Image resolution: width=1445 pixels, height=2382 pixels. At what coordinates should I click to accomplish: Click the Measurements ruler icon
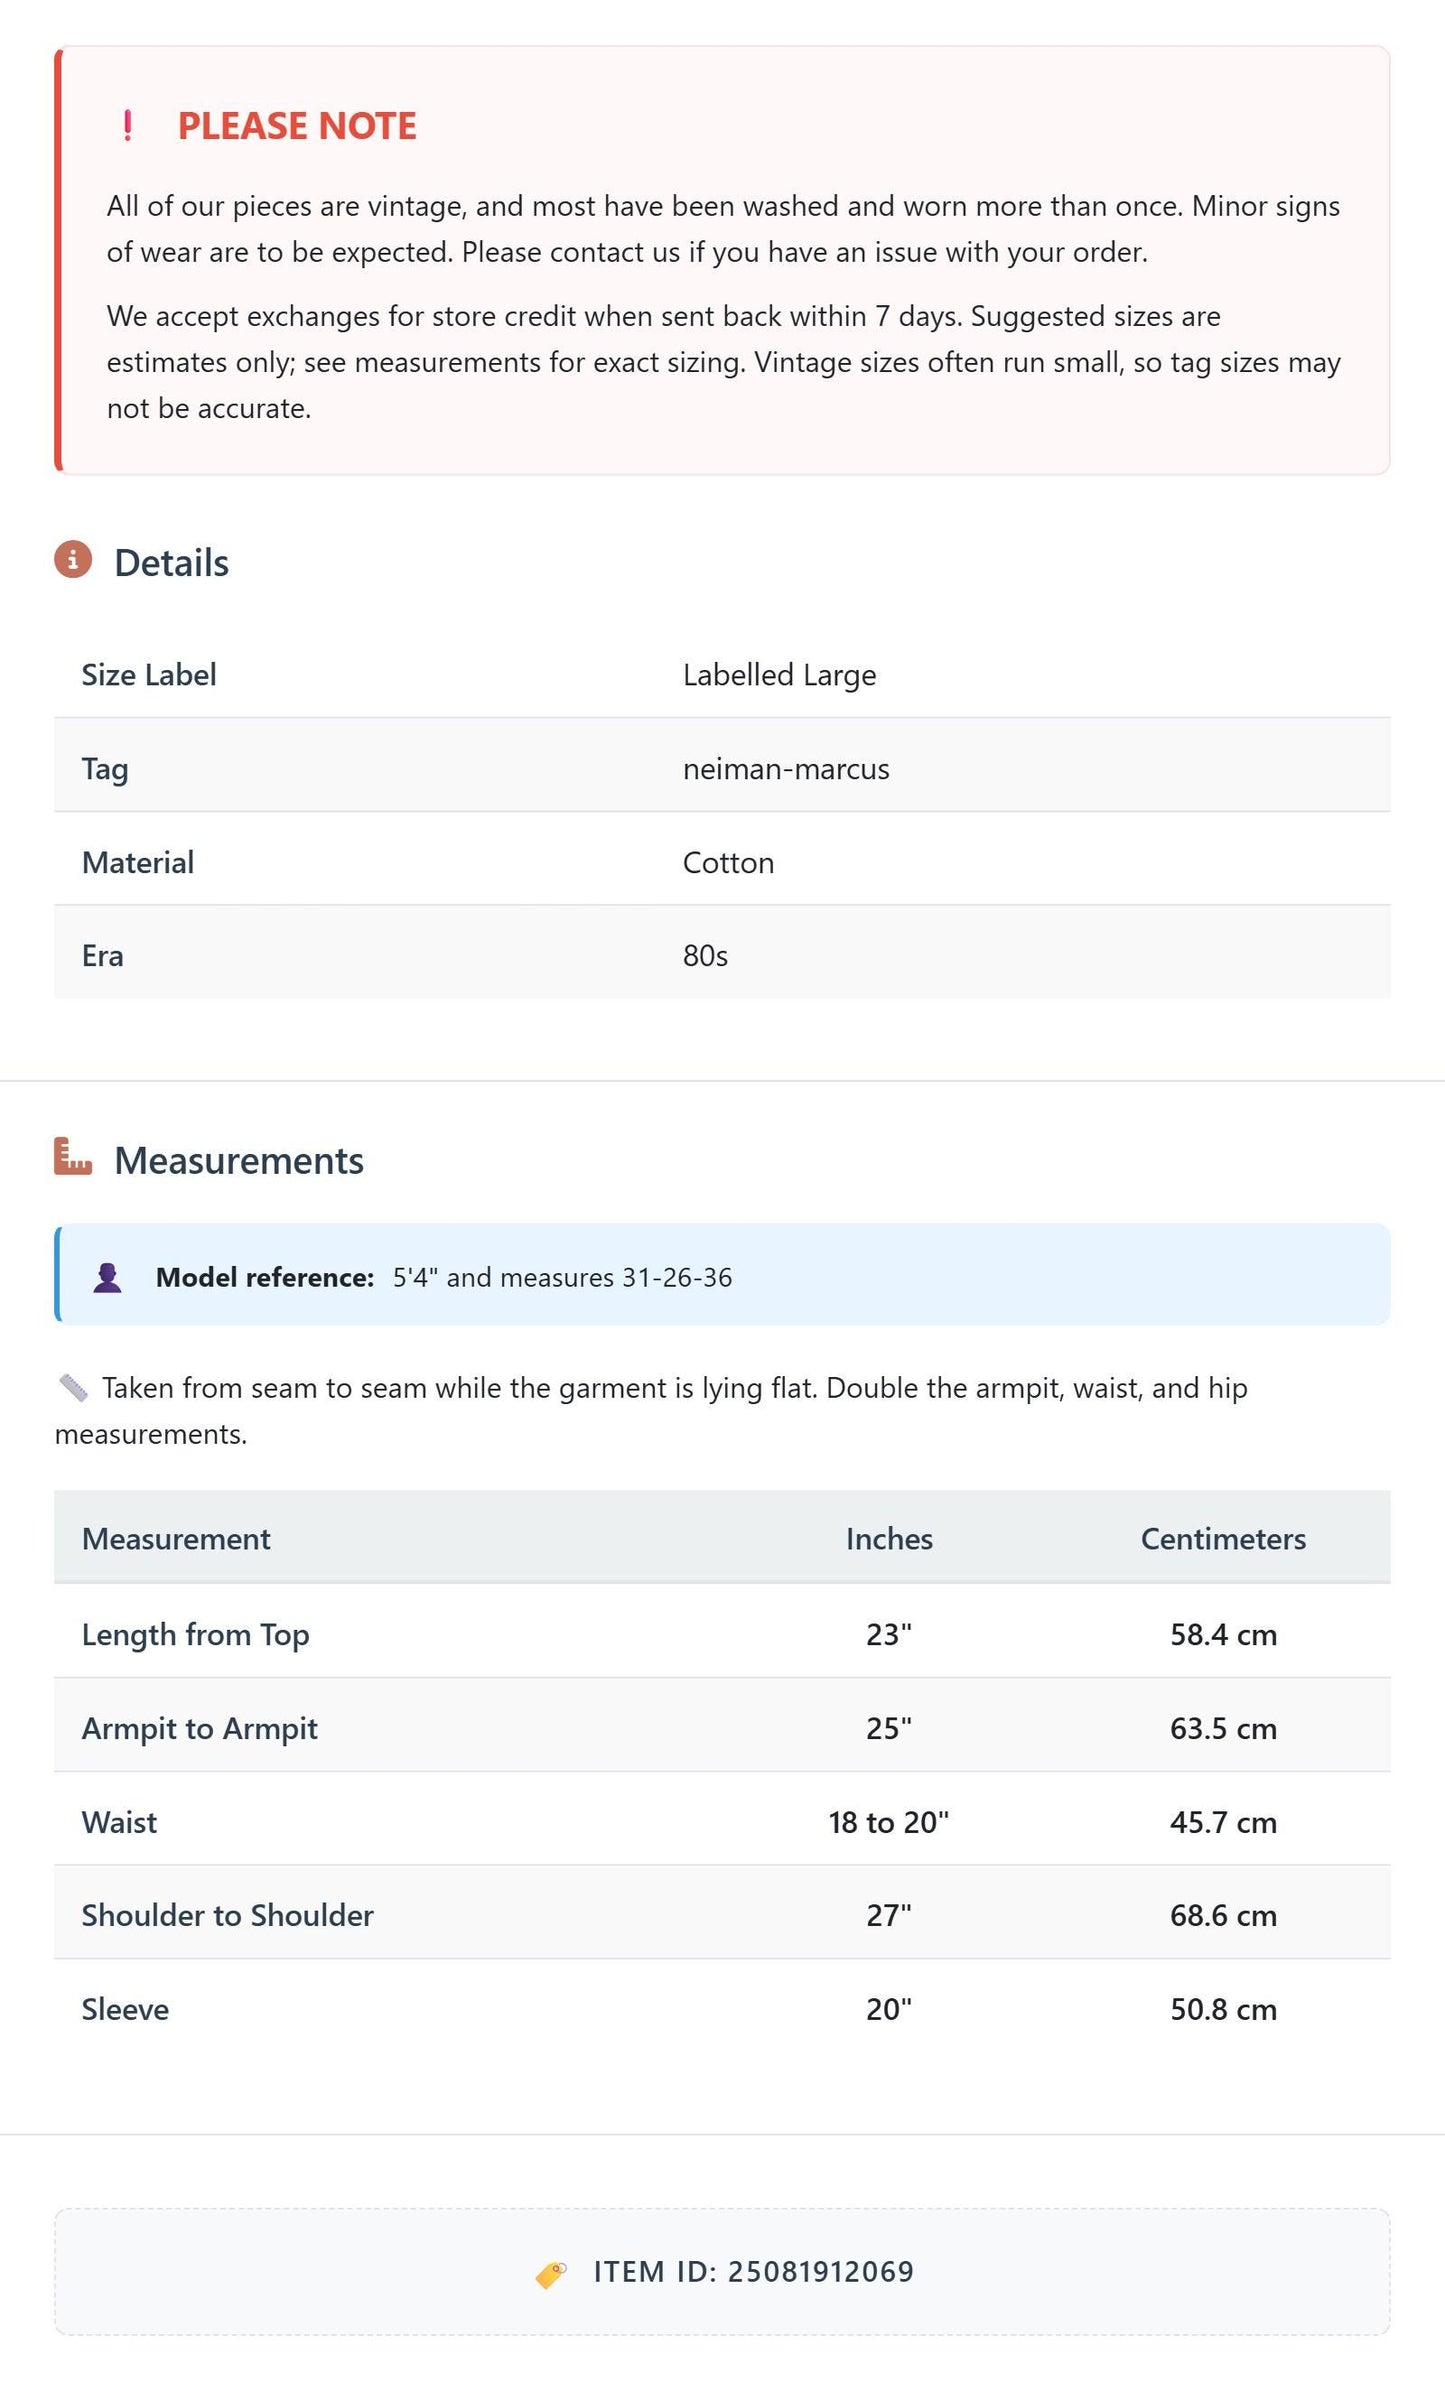pos(73,1157)
